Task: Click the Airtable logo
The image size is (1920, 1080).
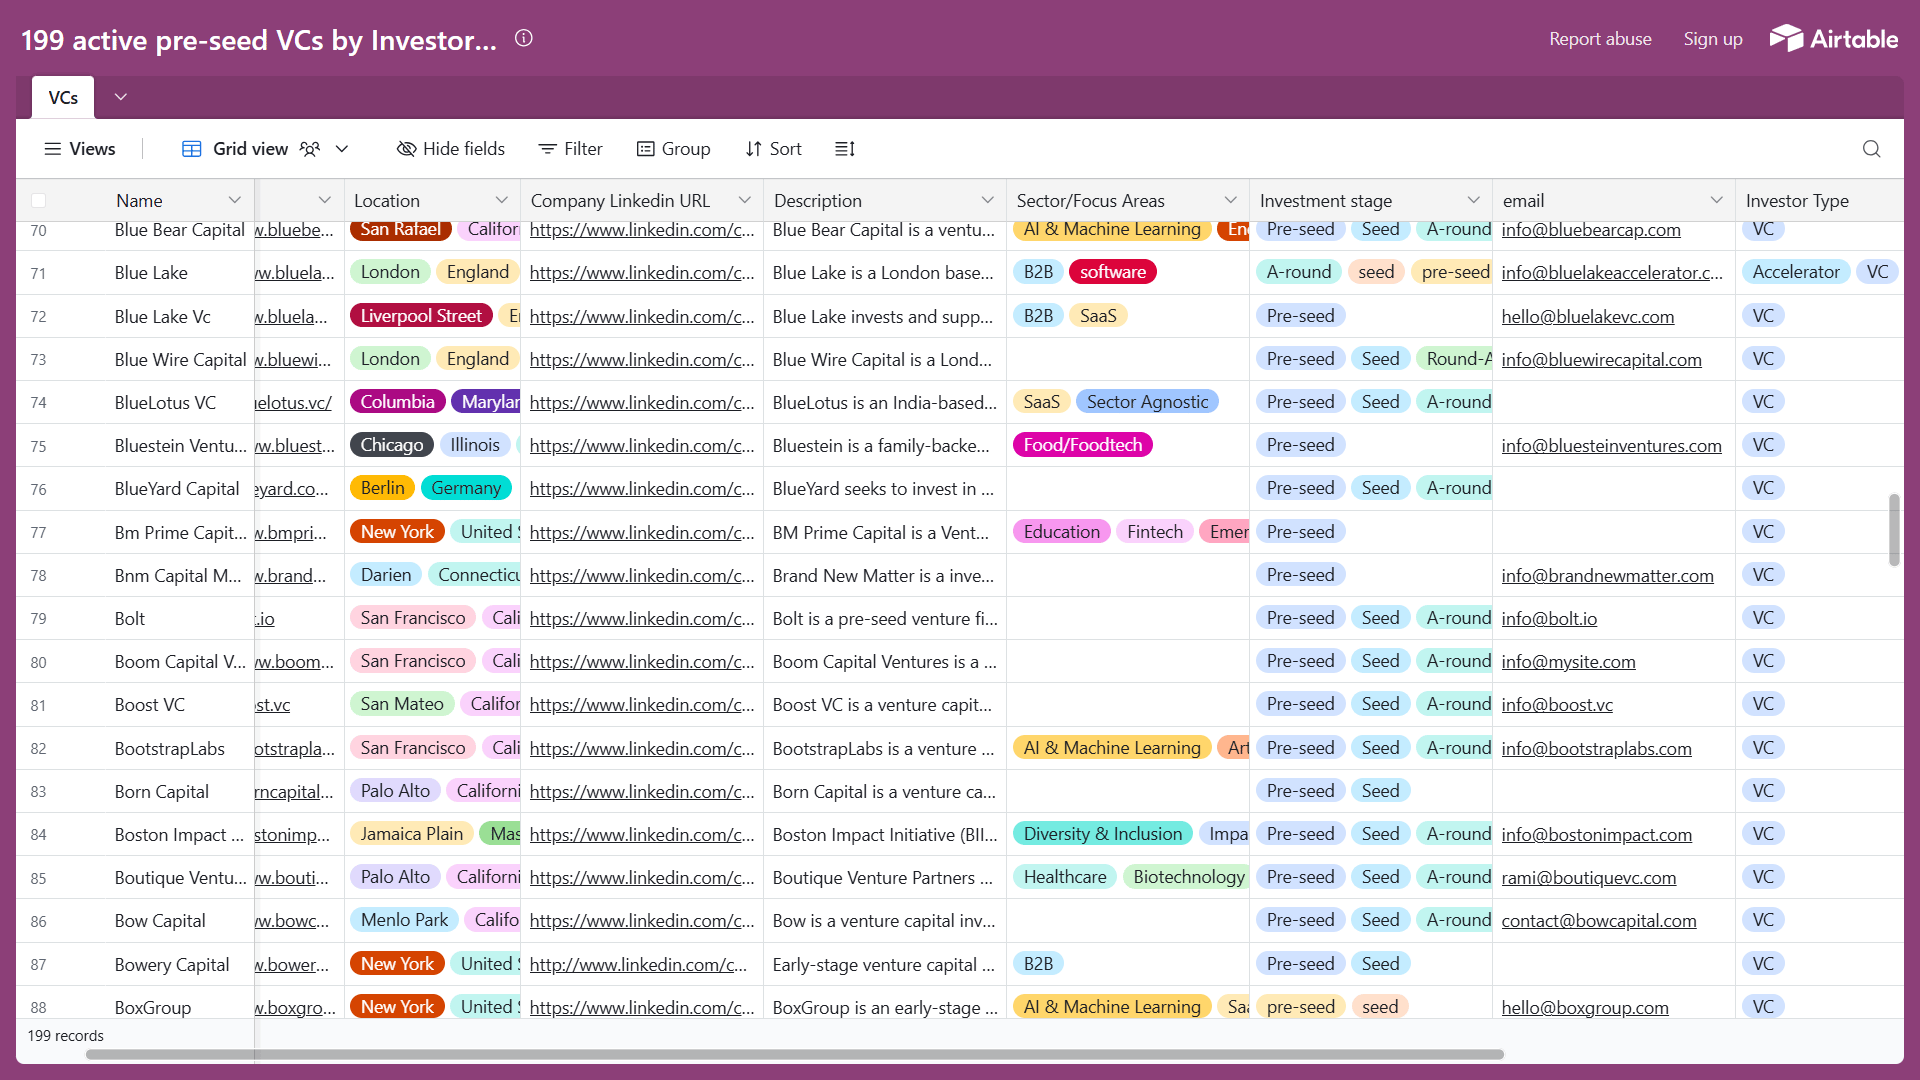Action: 1834,38
